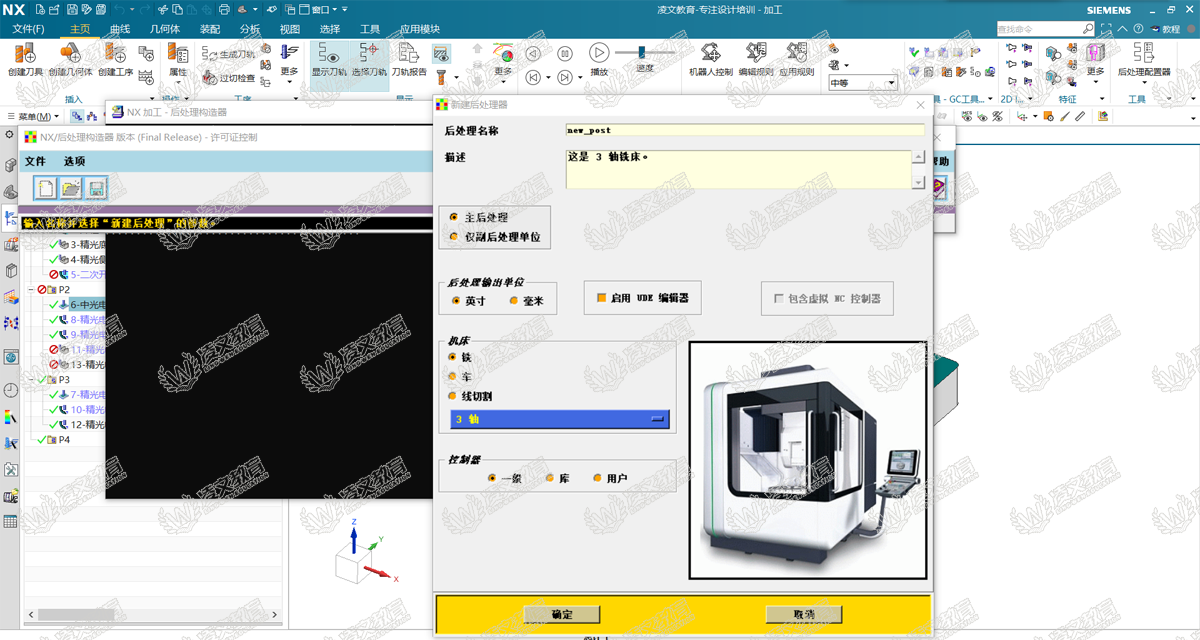The image size is (1200, 640).
Task: Click the 创建几何体 (Create Geometry) icon
Action: click(x=70, y=54)
